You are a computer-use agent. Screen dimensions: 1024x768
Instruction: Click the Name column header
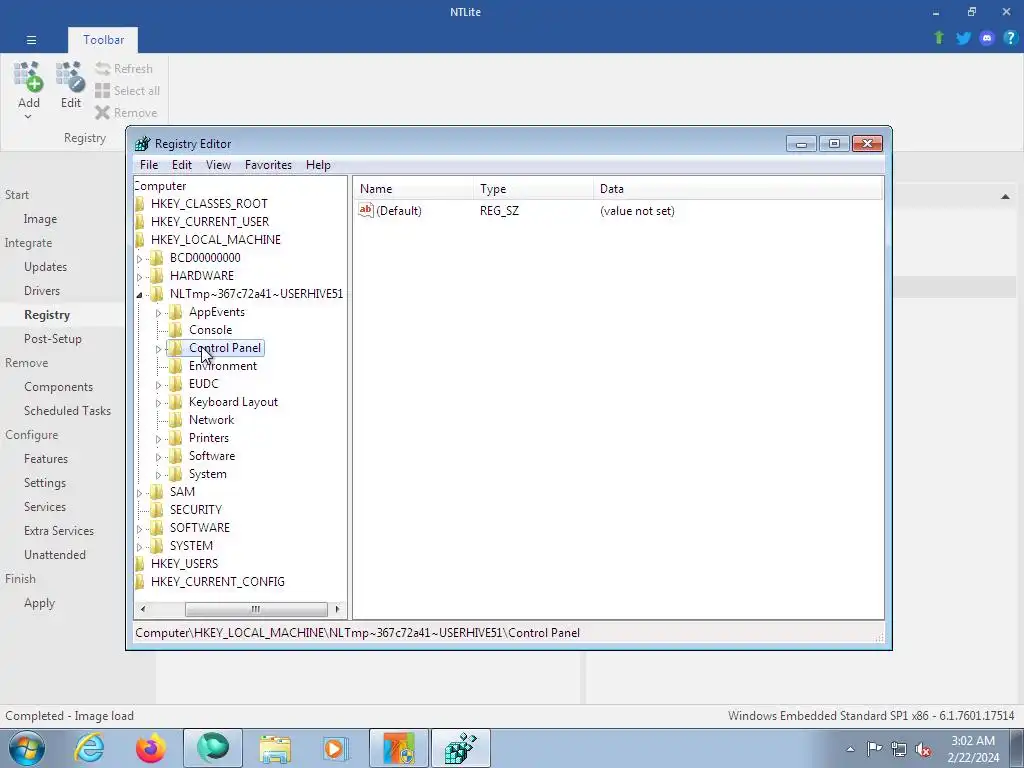point(414,189)
